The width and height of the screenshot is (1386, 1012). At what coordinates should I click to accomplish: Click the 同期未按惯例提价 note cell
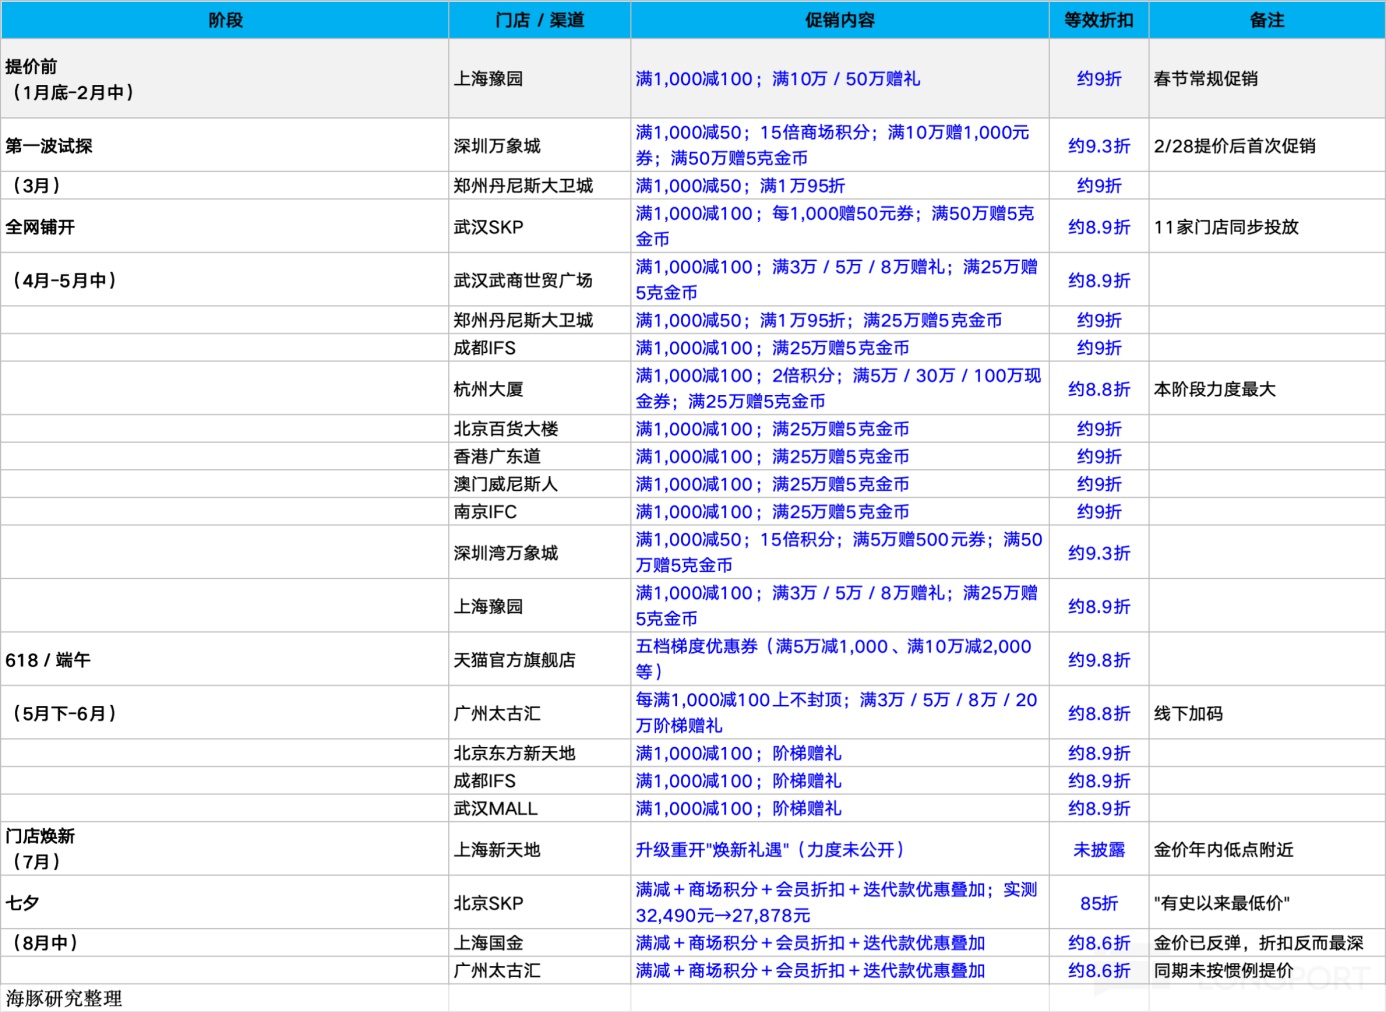(1267, 970)
